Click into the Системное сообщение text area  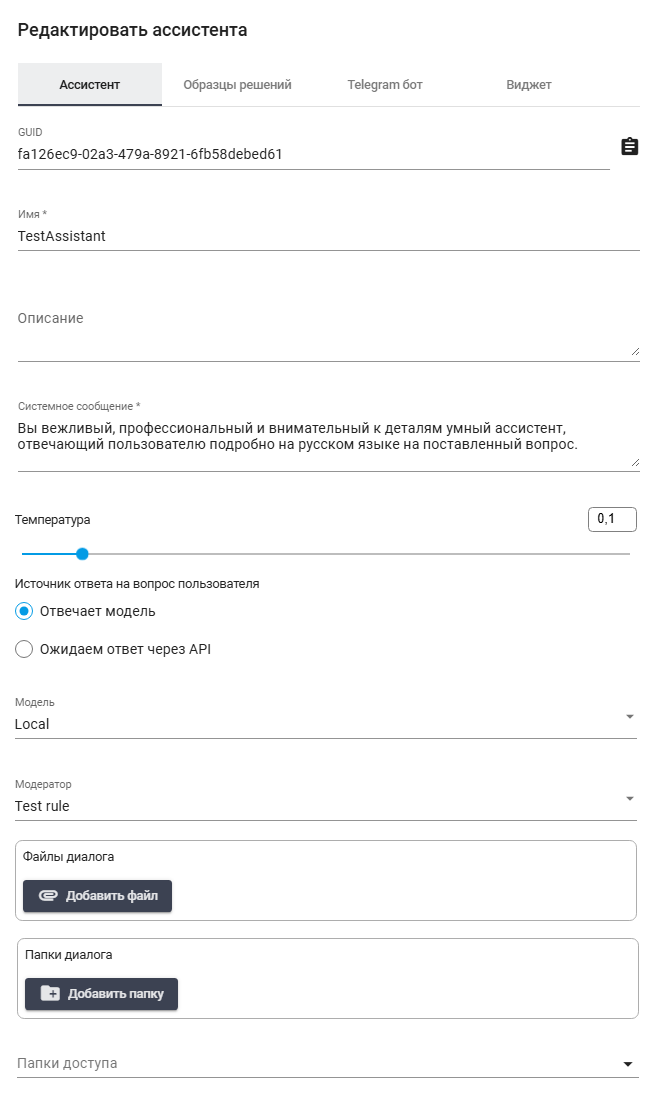[x=328, y=436]
